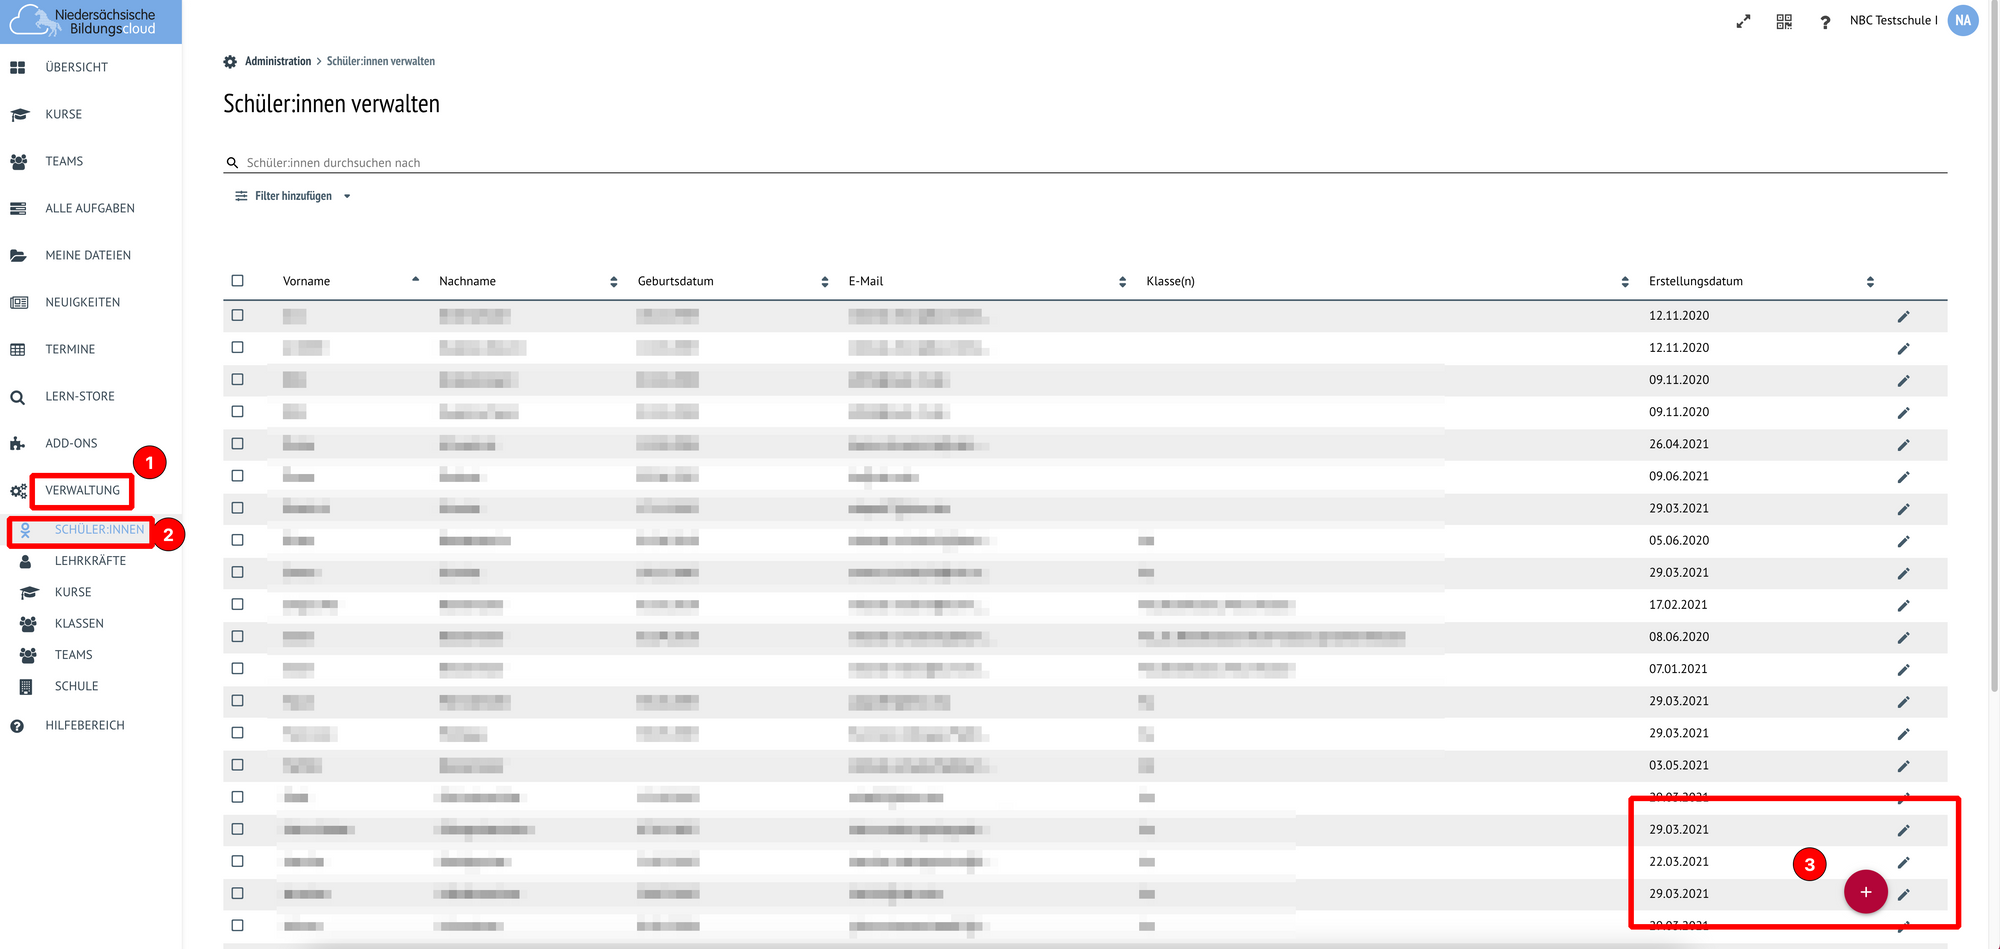This screenshot has width=2000, height=949.
Task: Click pencil icon for row dated 26.04.2021
Action: [x=1903, y=445]
